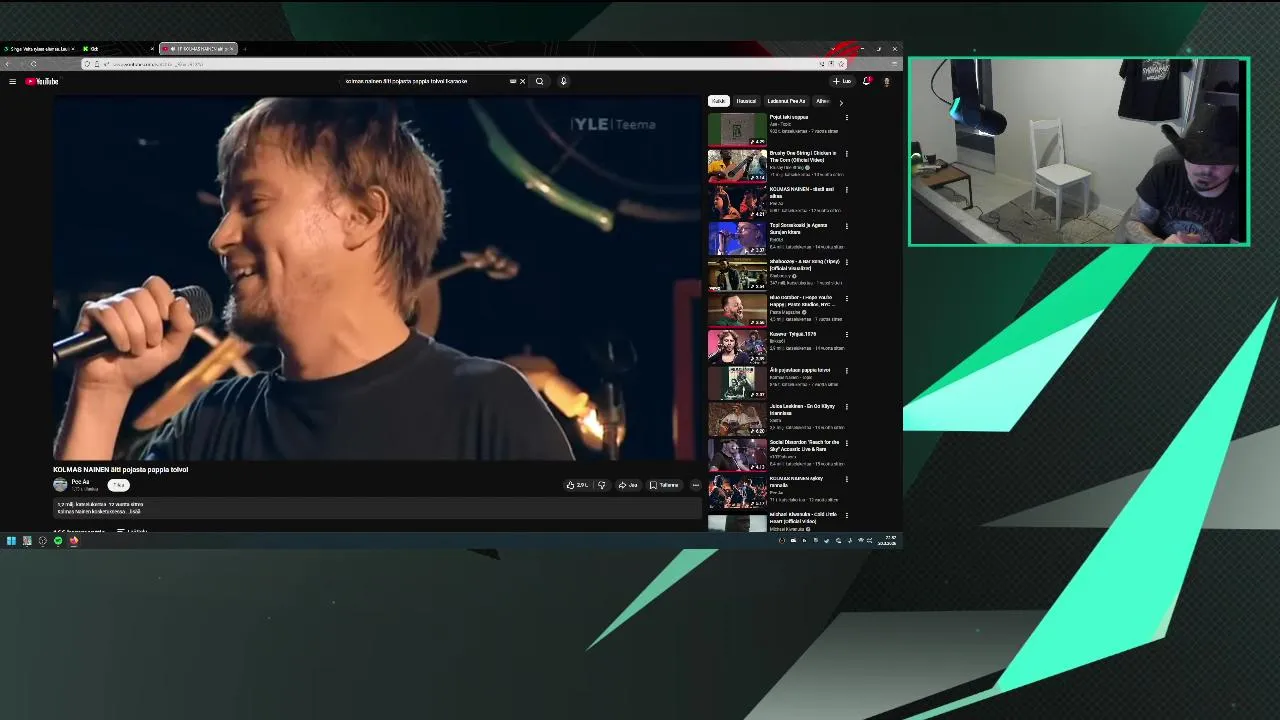
Task: Like the video with thumbs up
Action: point(577,485)
